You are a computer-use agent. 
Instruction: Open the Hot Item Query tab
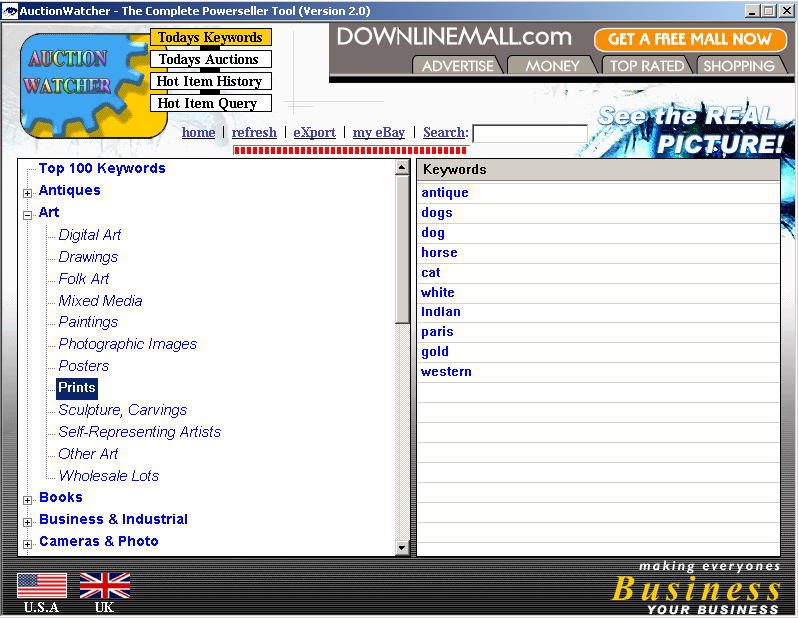point(210,103)
